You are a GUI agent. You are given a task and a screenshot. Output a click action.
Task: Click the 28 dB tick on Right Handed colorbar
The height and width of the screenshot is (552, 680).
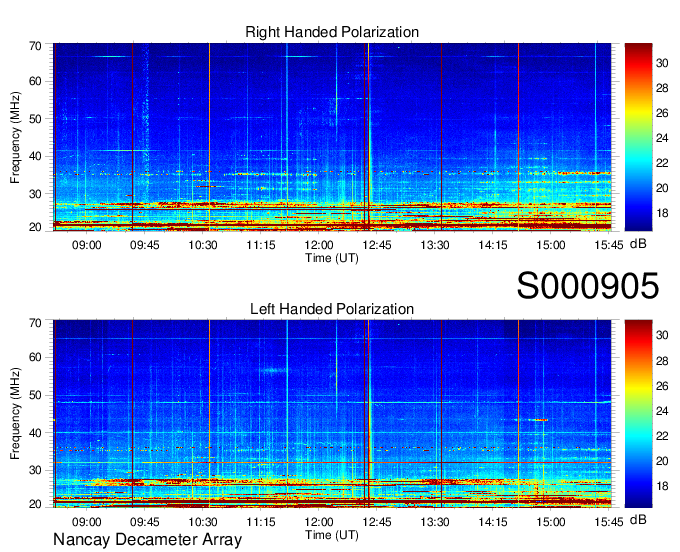[x=662, y=88]
